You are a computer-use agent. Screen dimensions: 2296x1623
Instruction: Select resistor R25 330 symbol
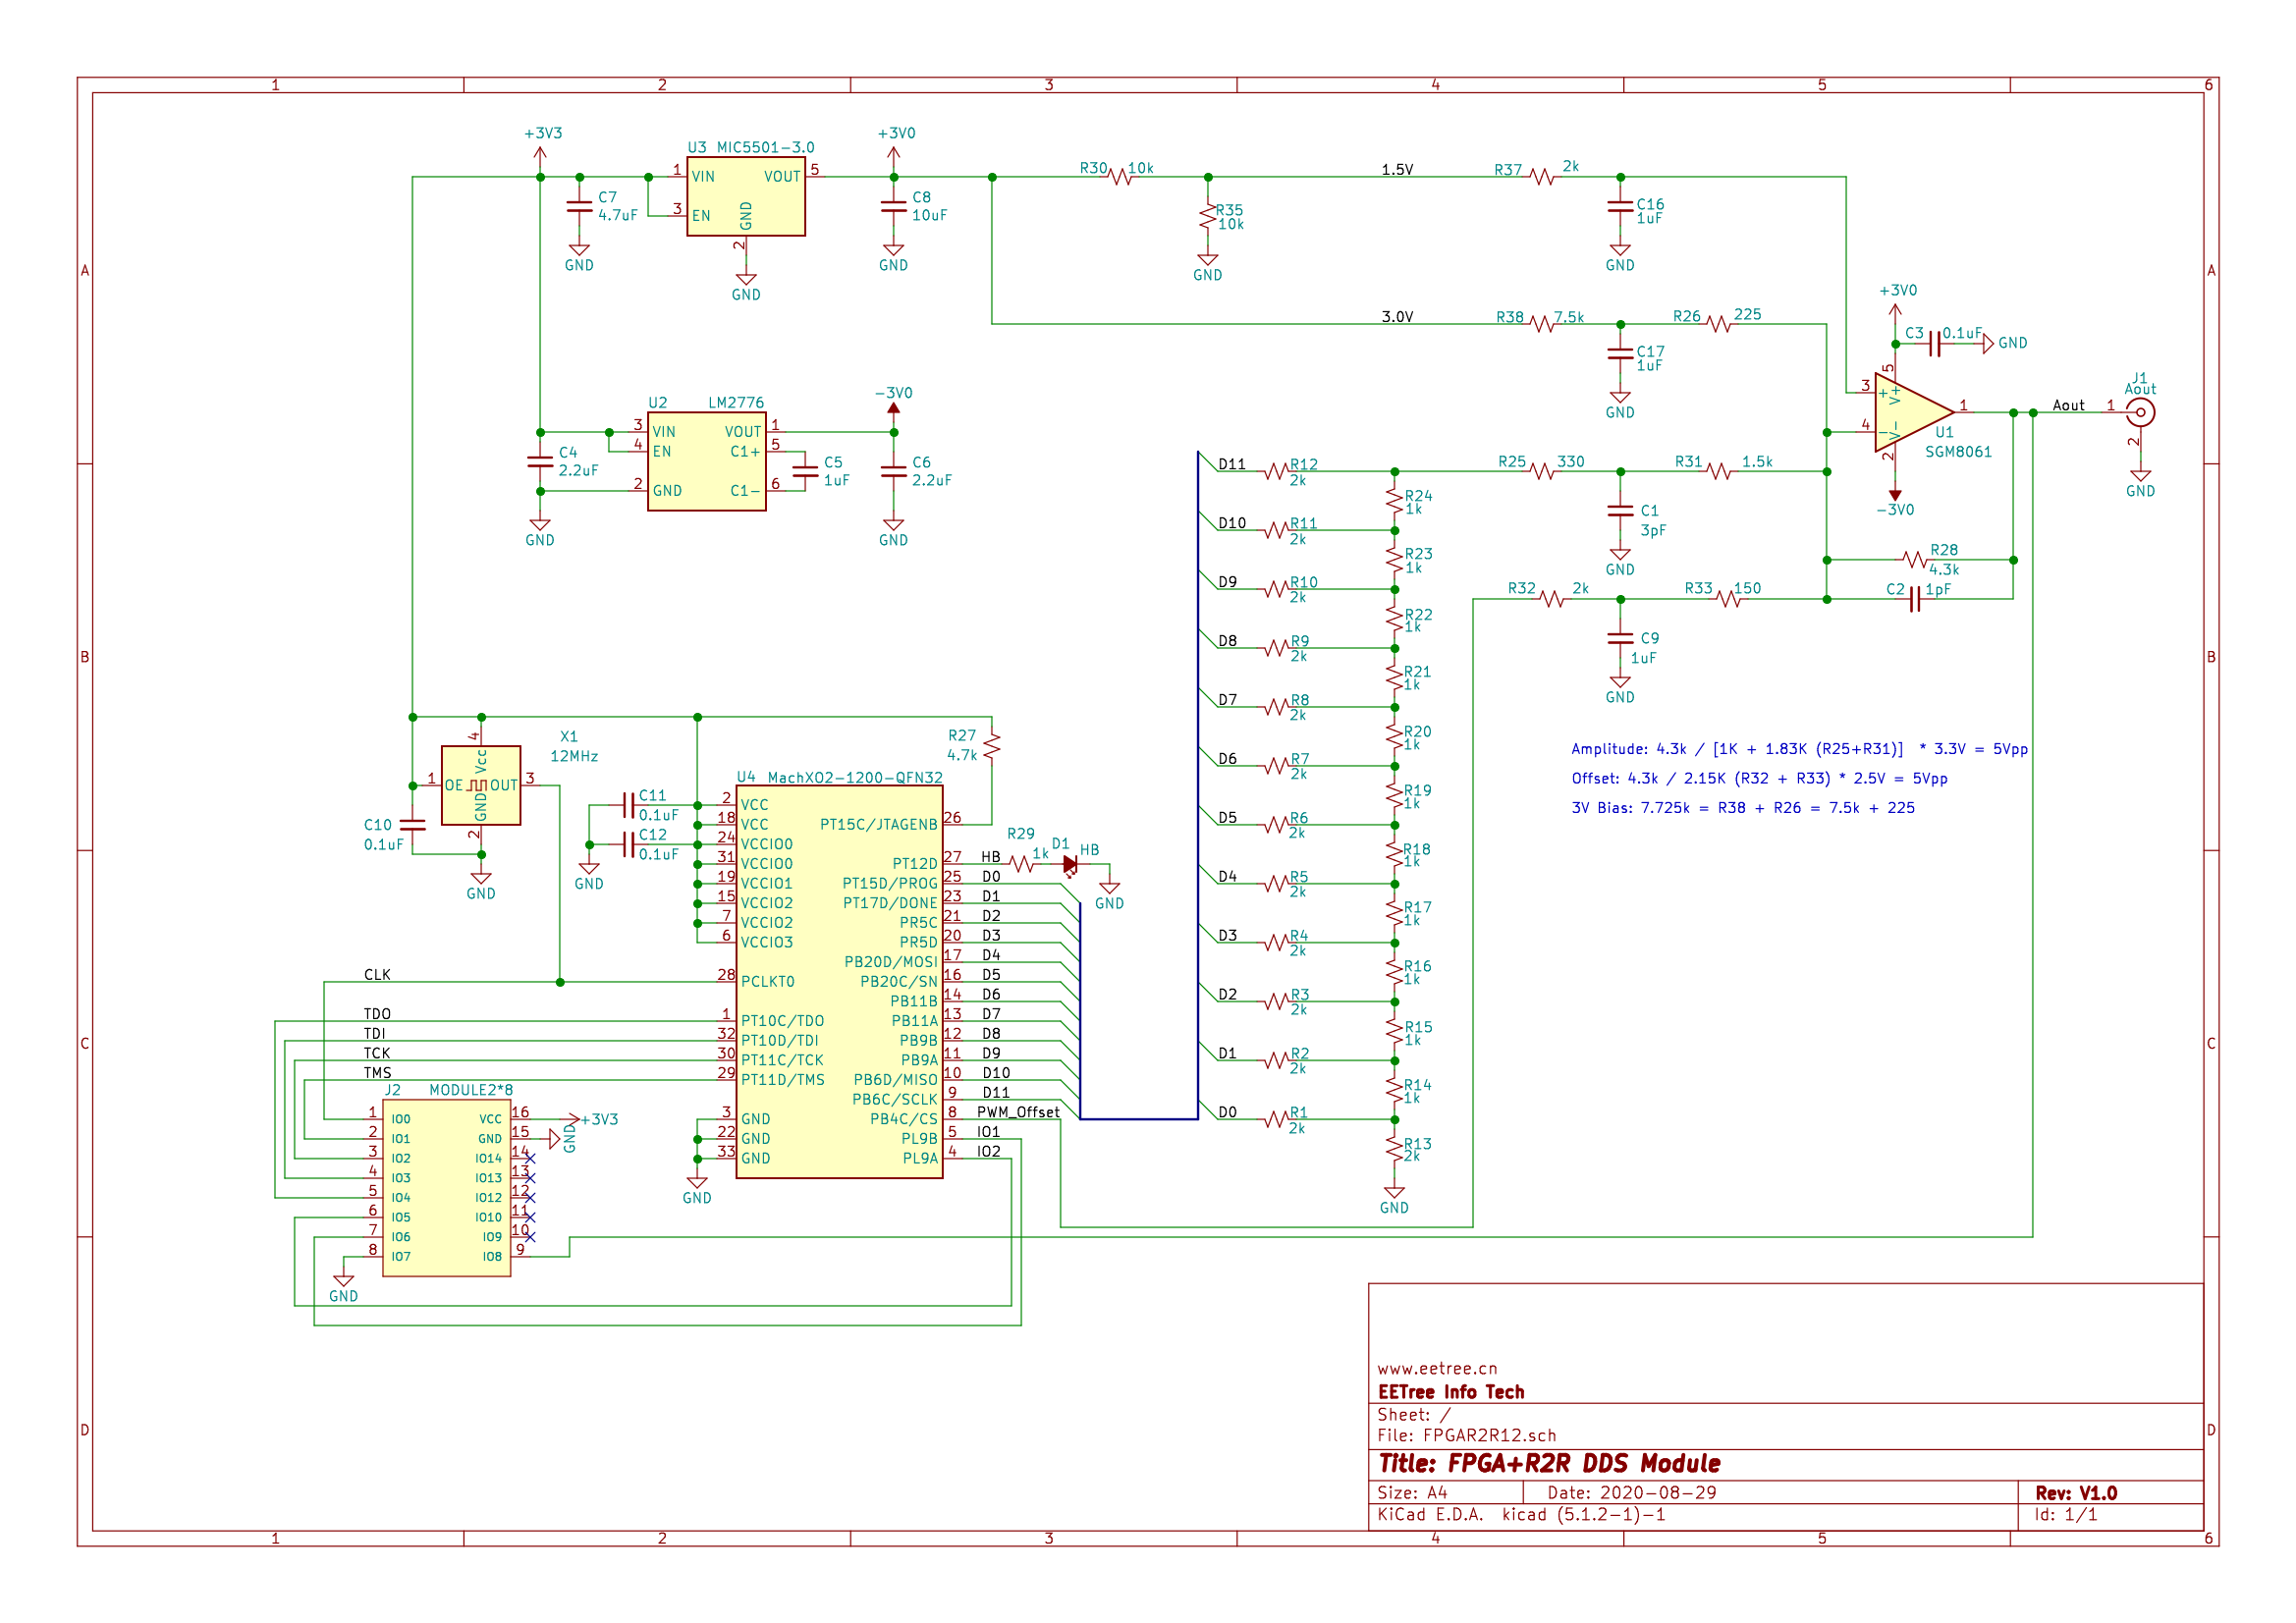(1542, 471)
